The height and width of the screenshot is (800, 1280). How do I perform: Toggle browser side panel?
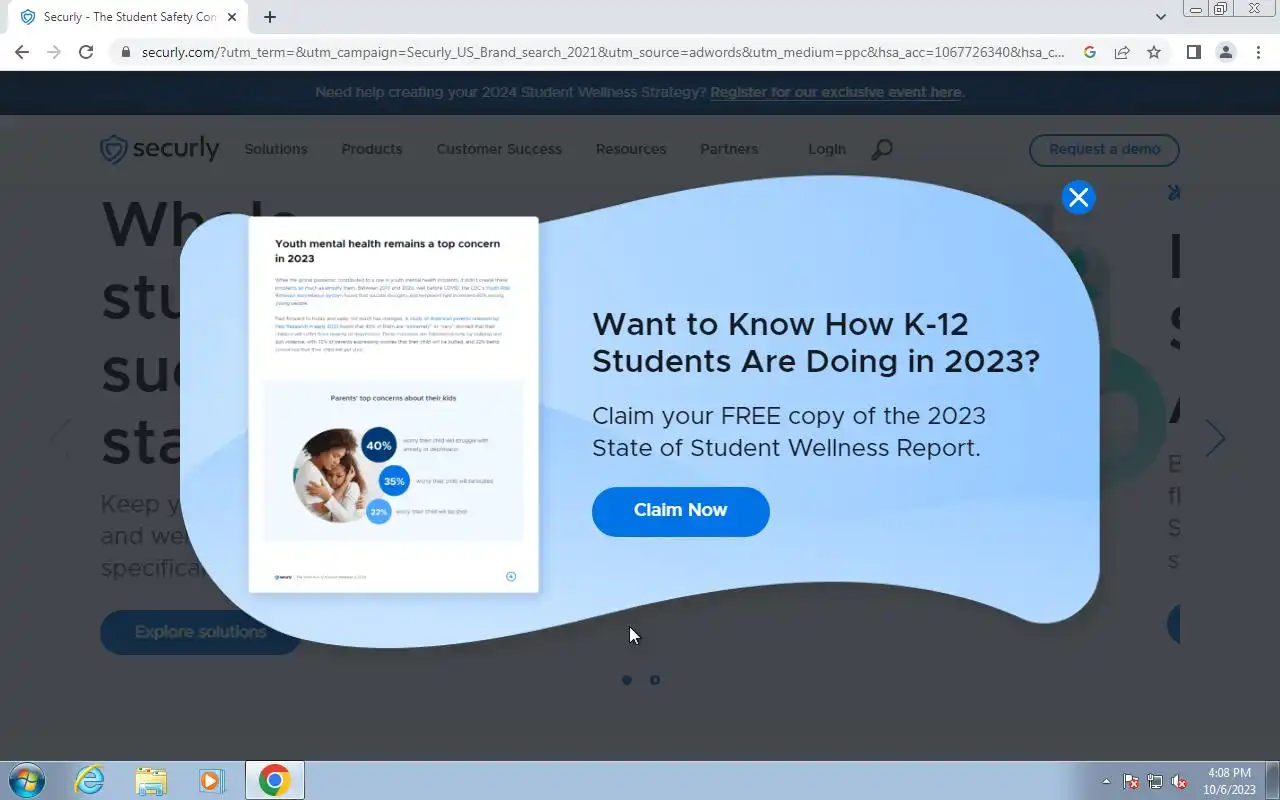point(1193,52)
